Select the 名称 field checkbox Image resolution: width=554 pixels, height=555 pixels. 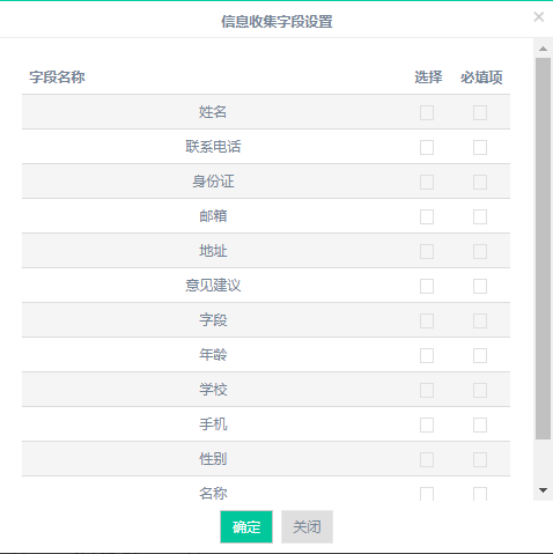pyautogui.click(x=427, y=494)
